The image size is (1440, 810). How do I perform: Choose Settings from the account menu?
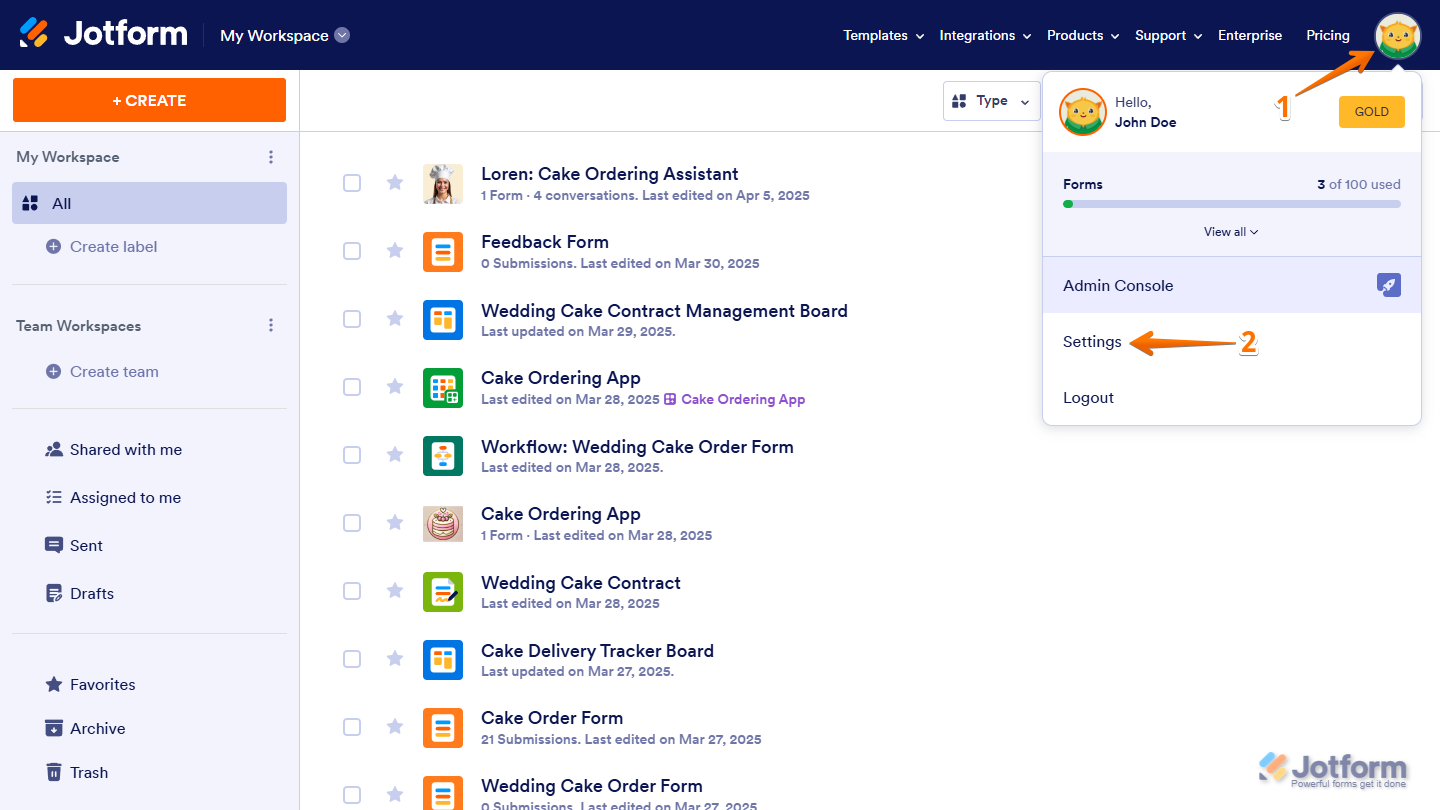tap(1092, 342)
